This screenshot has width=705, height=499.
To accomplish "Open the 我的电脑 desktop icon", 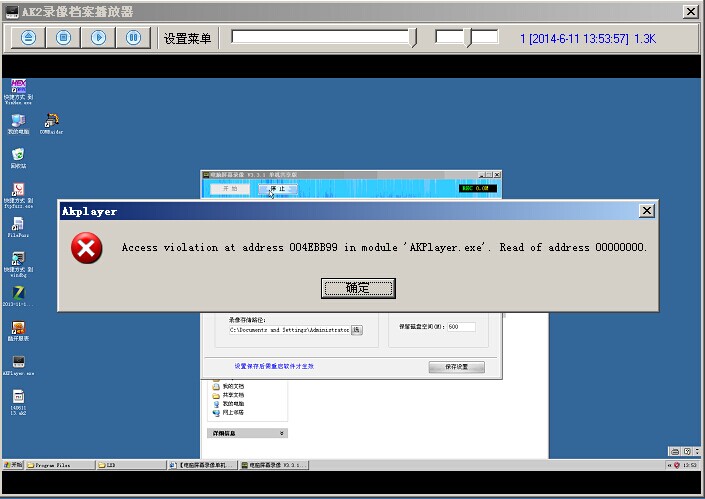I will 18,124.
